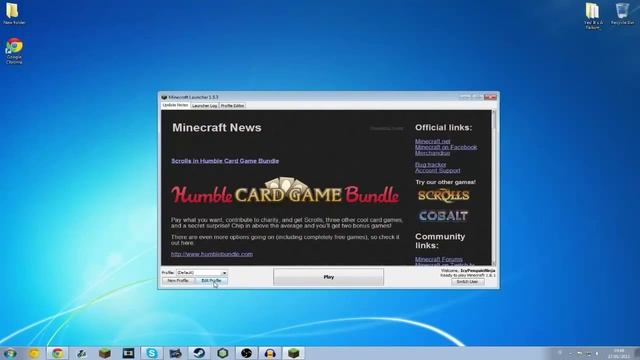The height and width of the screenshot is (360, 640).
Task: Open Scrolls in Humble Card Game Bundle link
Action: click(225, 161)
